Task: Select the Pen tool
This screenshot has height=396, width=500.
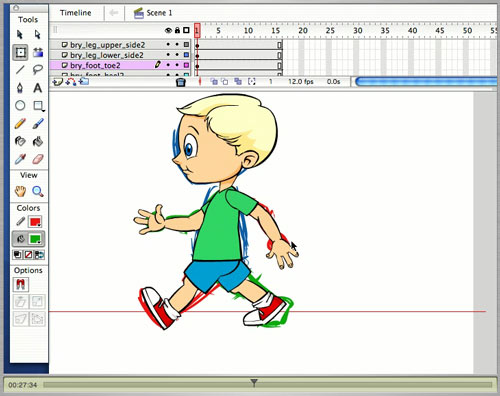Action: [20, 88]
